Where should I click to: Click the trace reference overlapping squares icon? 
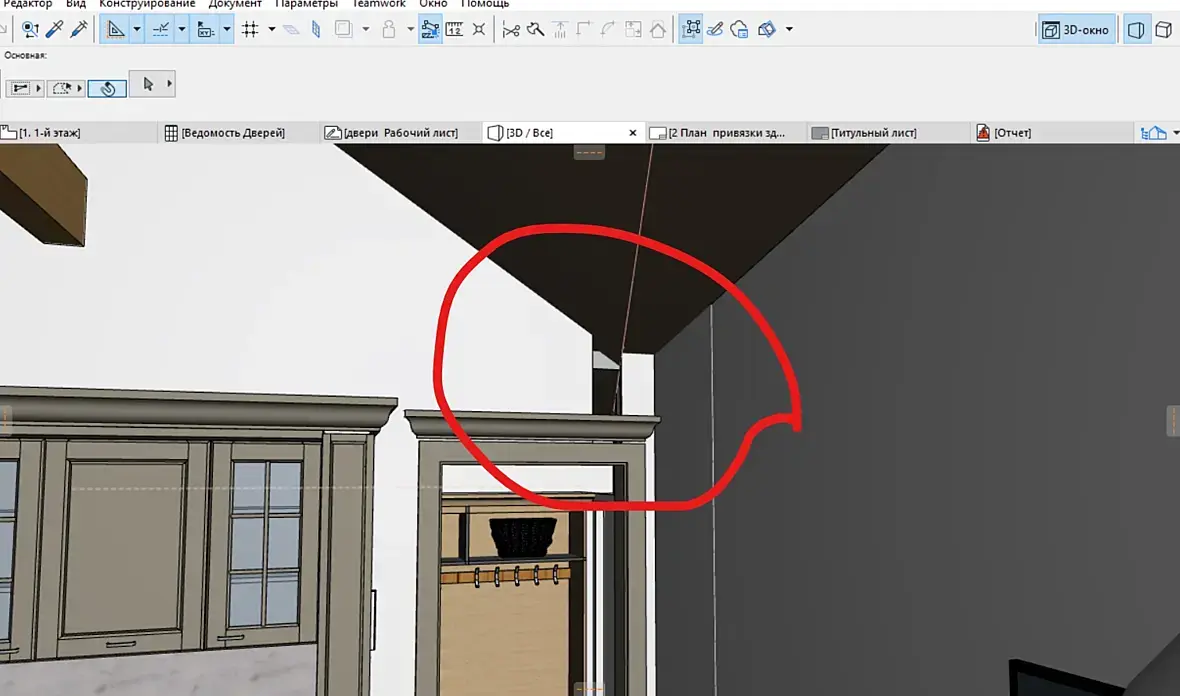click(343, 29)
